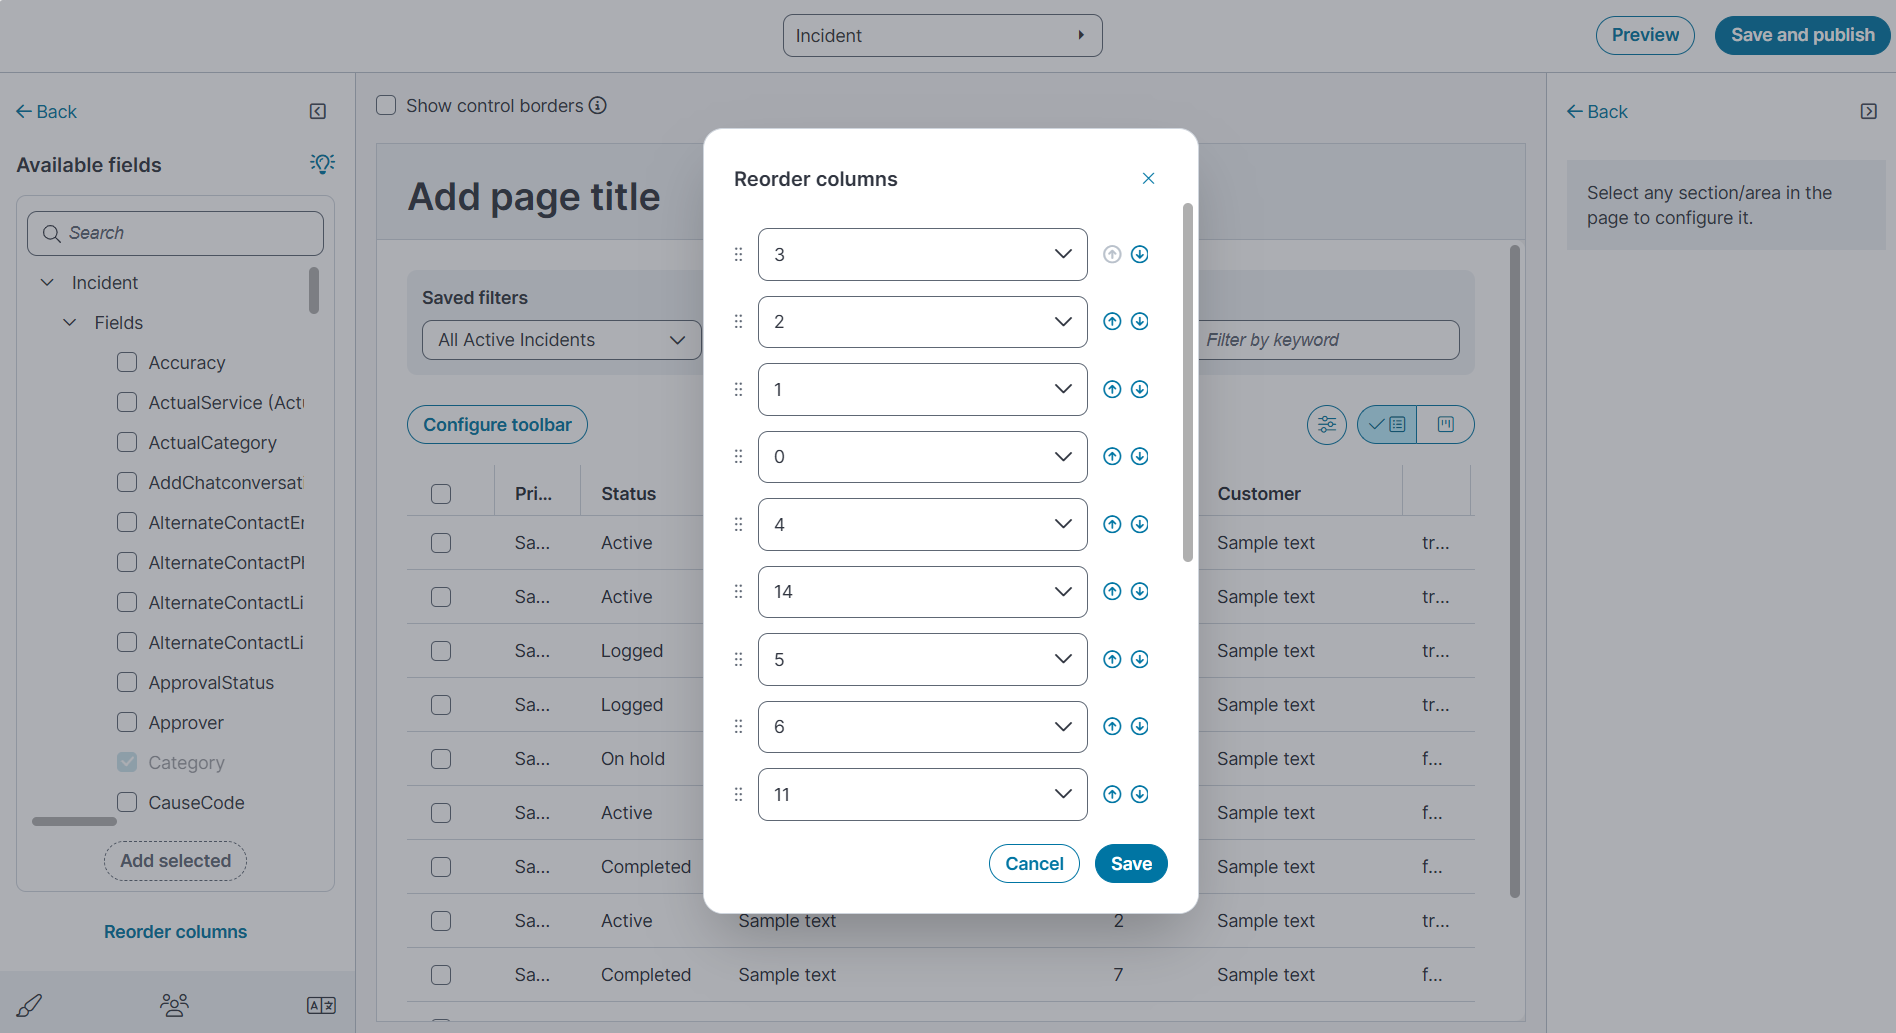
Task: Open the translation language icon
Action: (x=321, y=1005)
